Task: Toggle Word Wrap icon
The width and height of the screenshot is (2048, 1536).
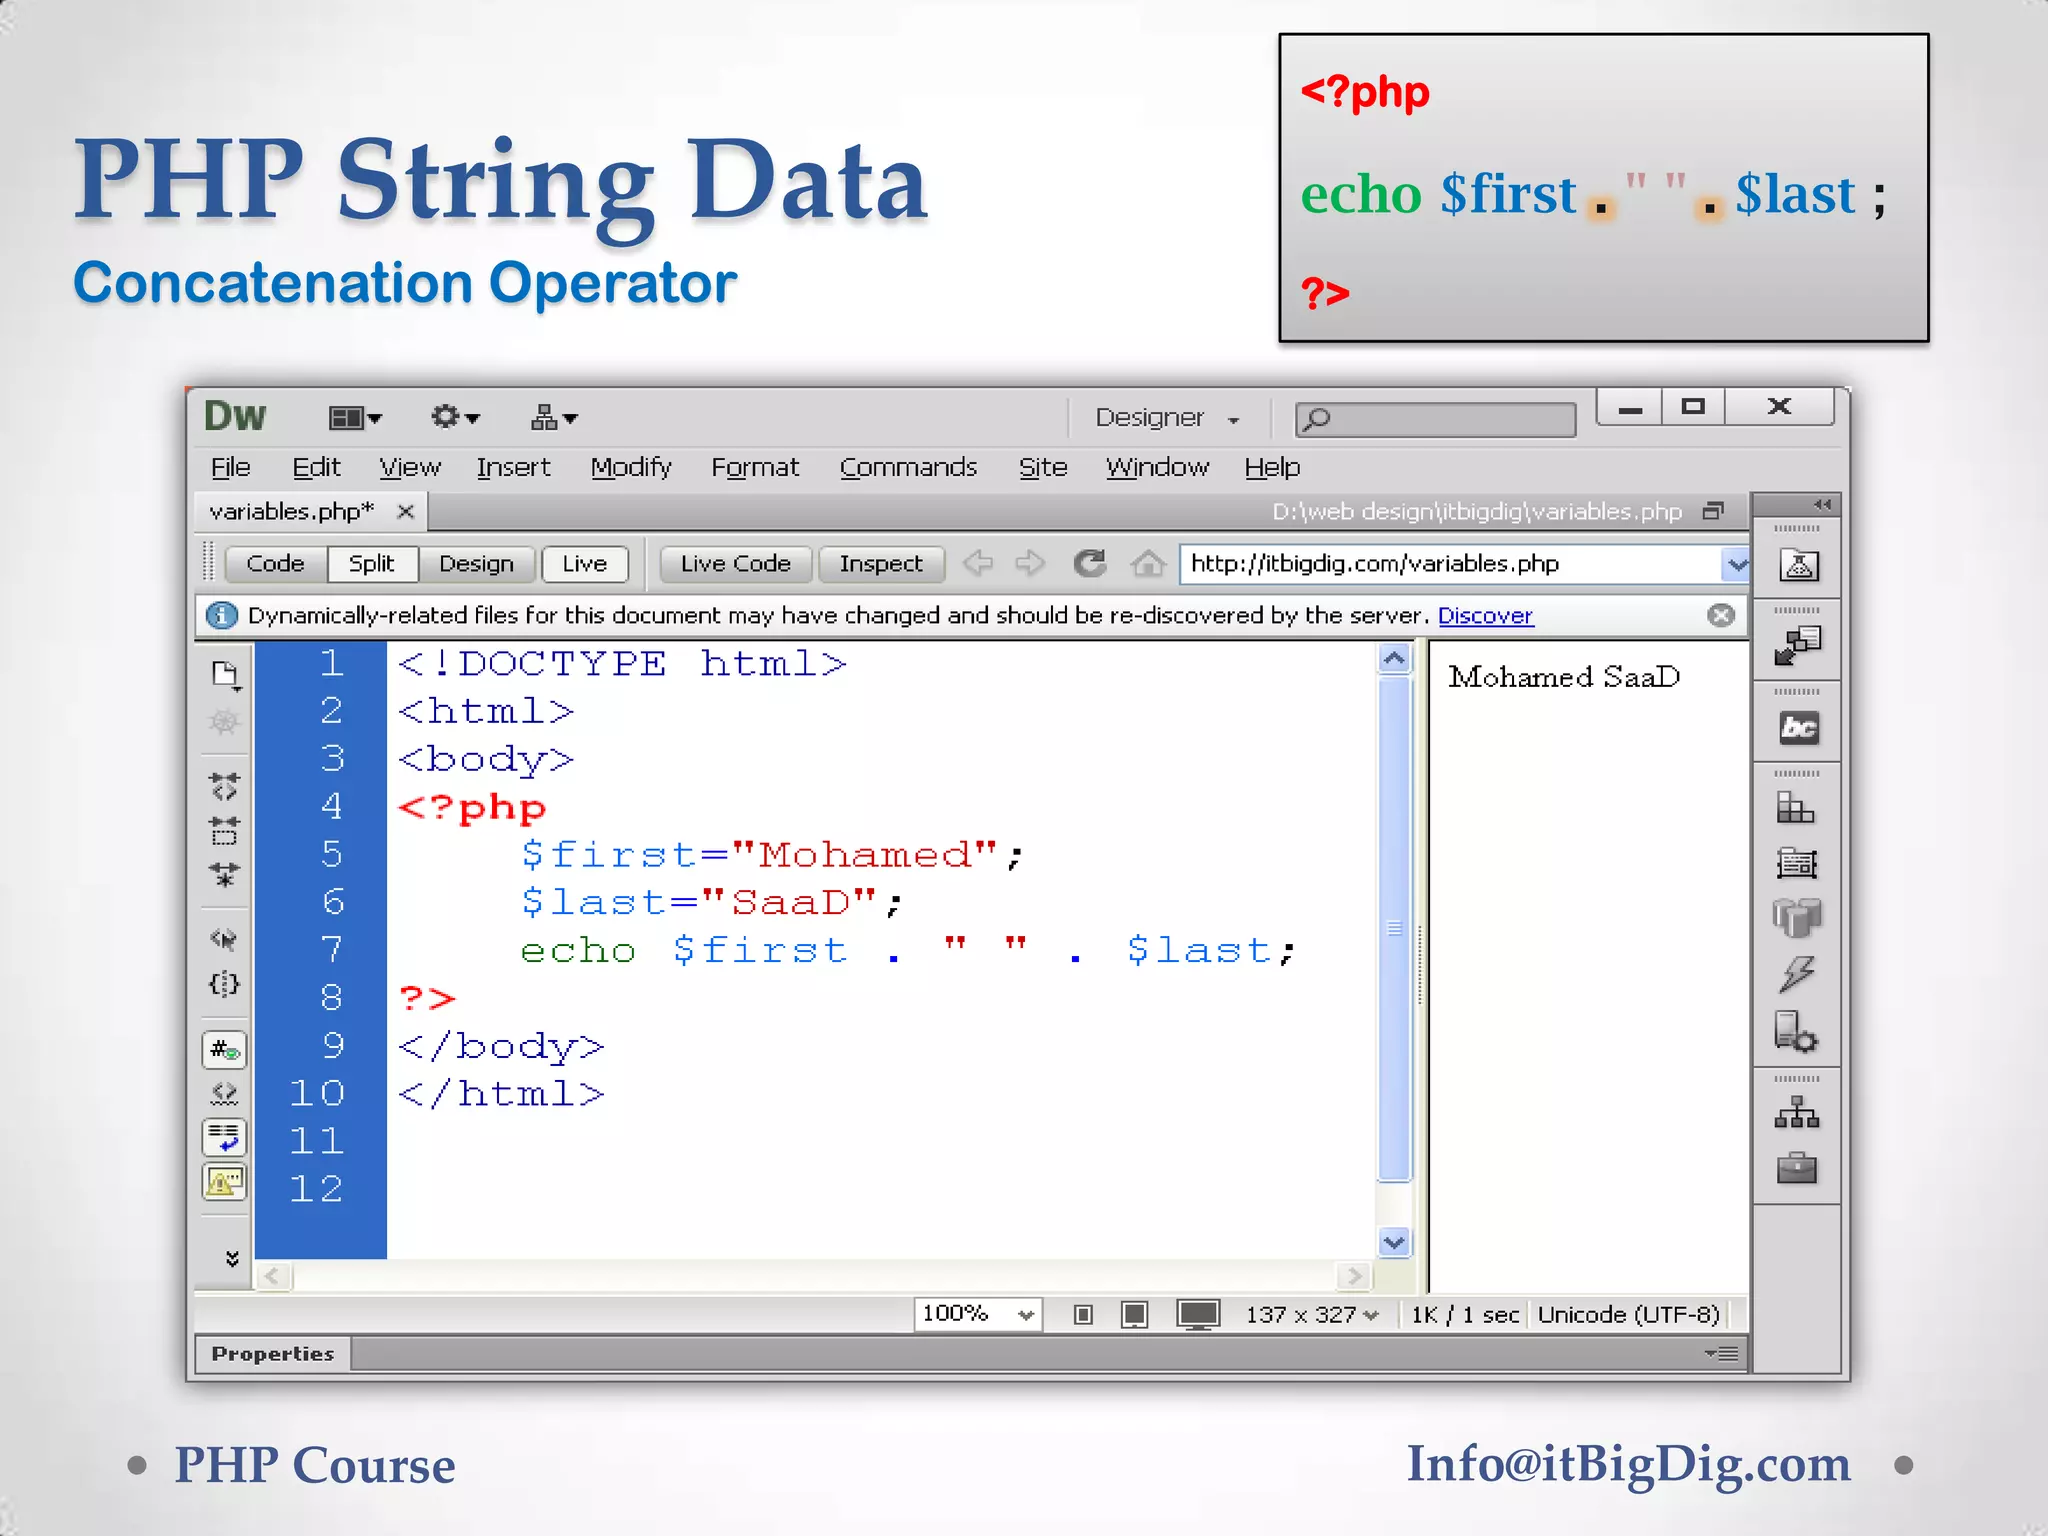Action: click(x=224, y=1138)
